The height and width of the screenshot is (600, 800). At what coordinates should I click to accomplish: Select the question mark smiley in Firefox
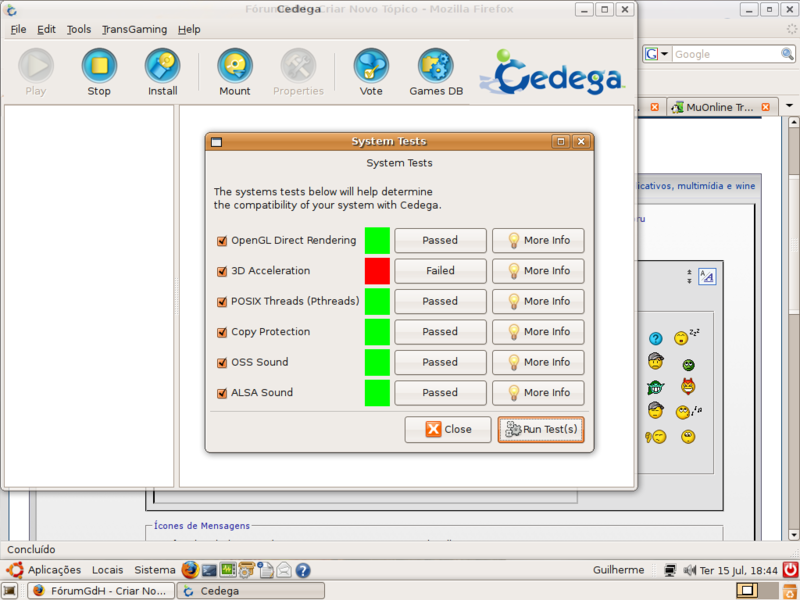[656, 338]
